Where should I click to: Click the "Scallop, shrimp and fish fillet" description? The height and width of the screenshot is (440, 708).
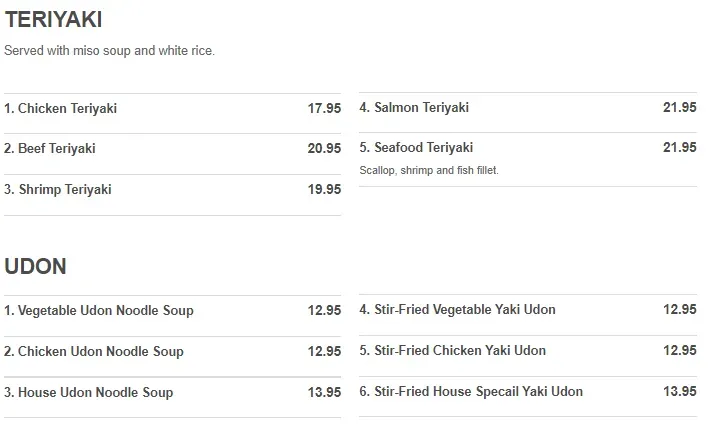tap(428, 170)
